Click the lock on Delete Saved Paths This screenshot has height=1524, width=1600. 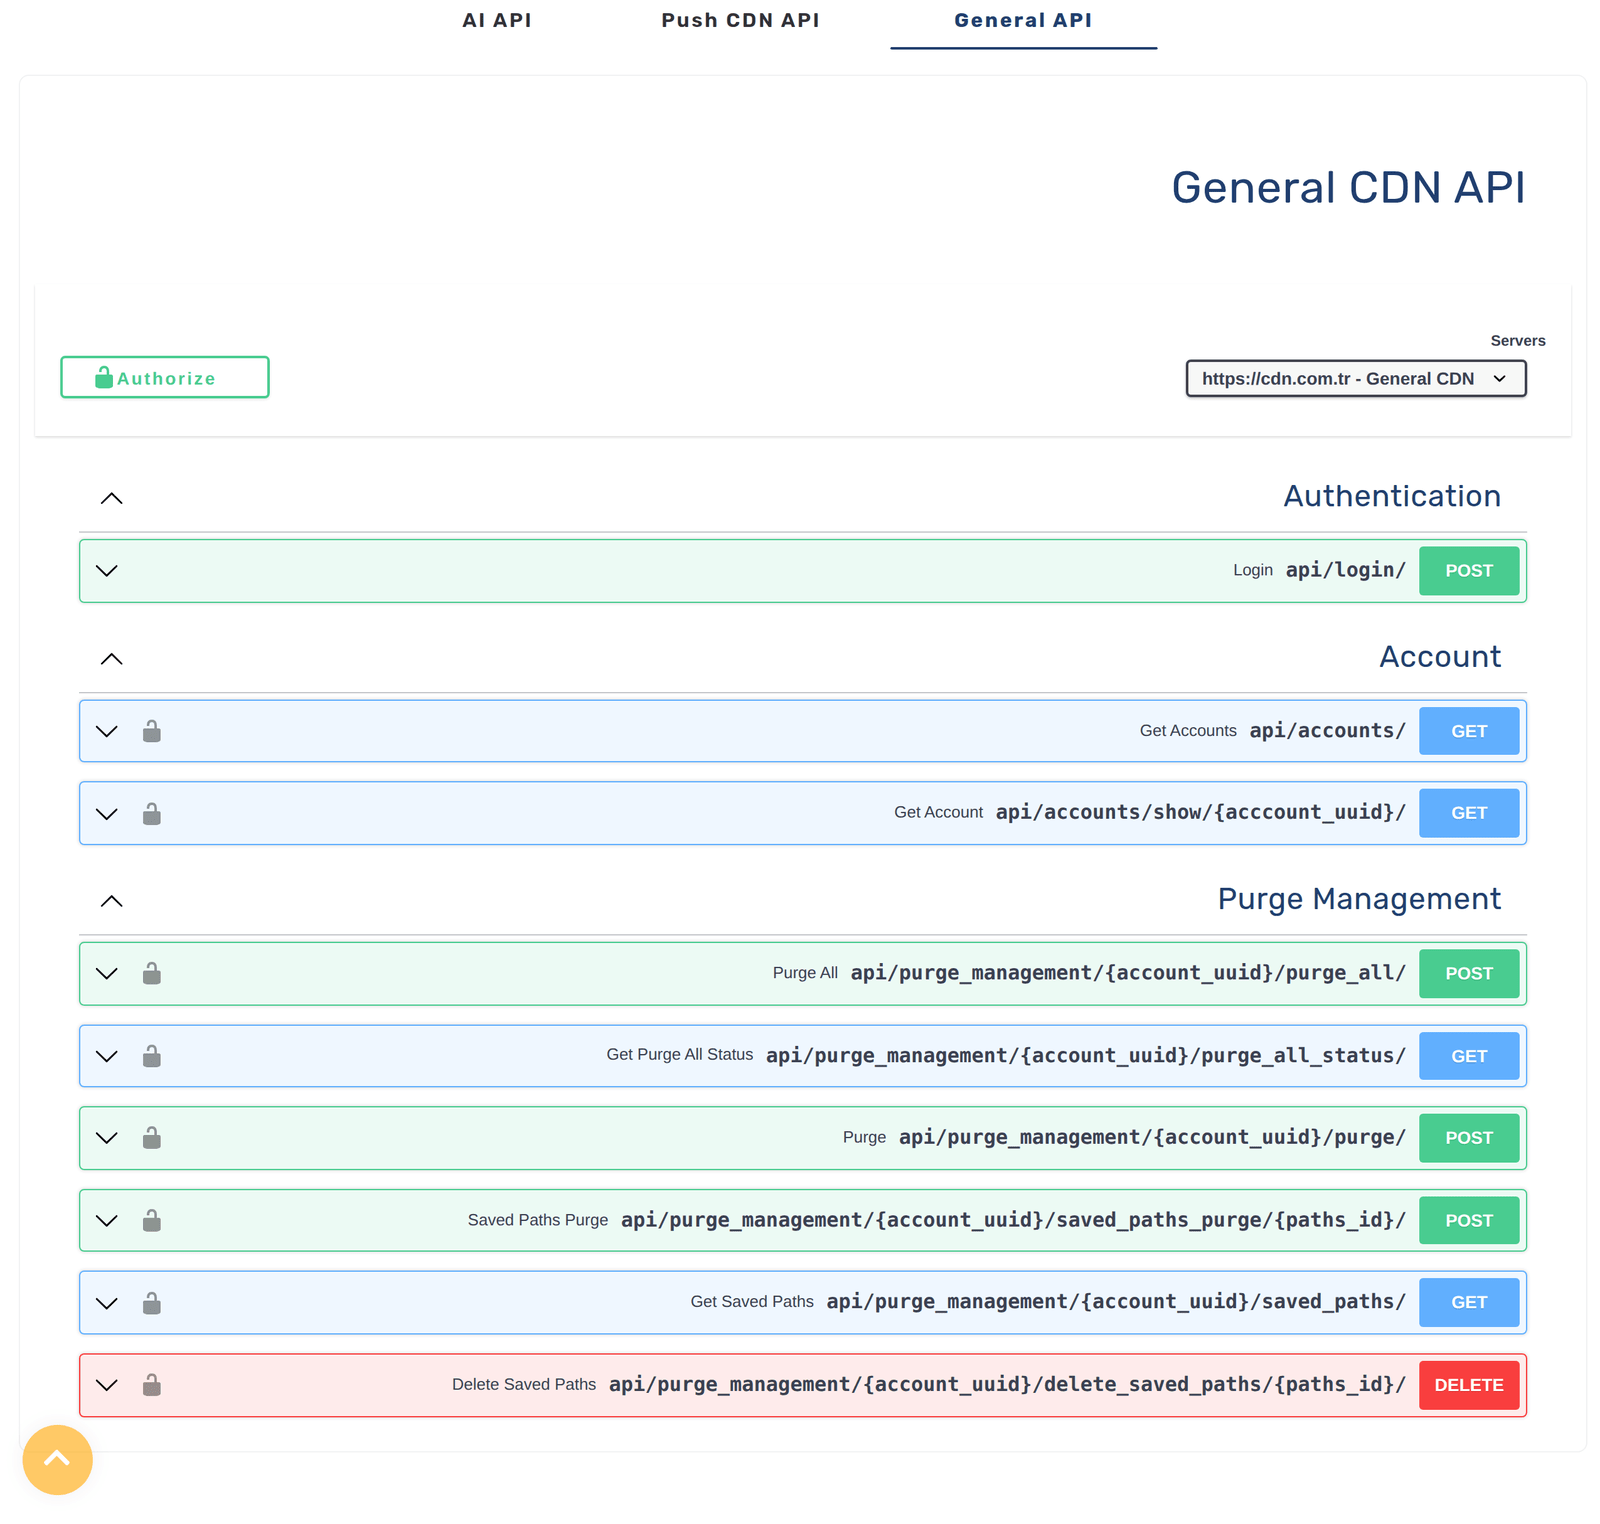[152, 1385]
